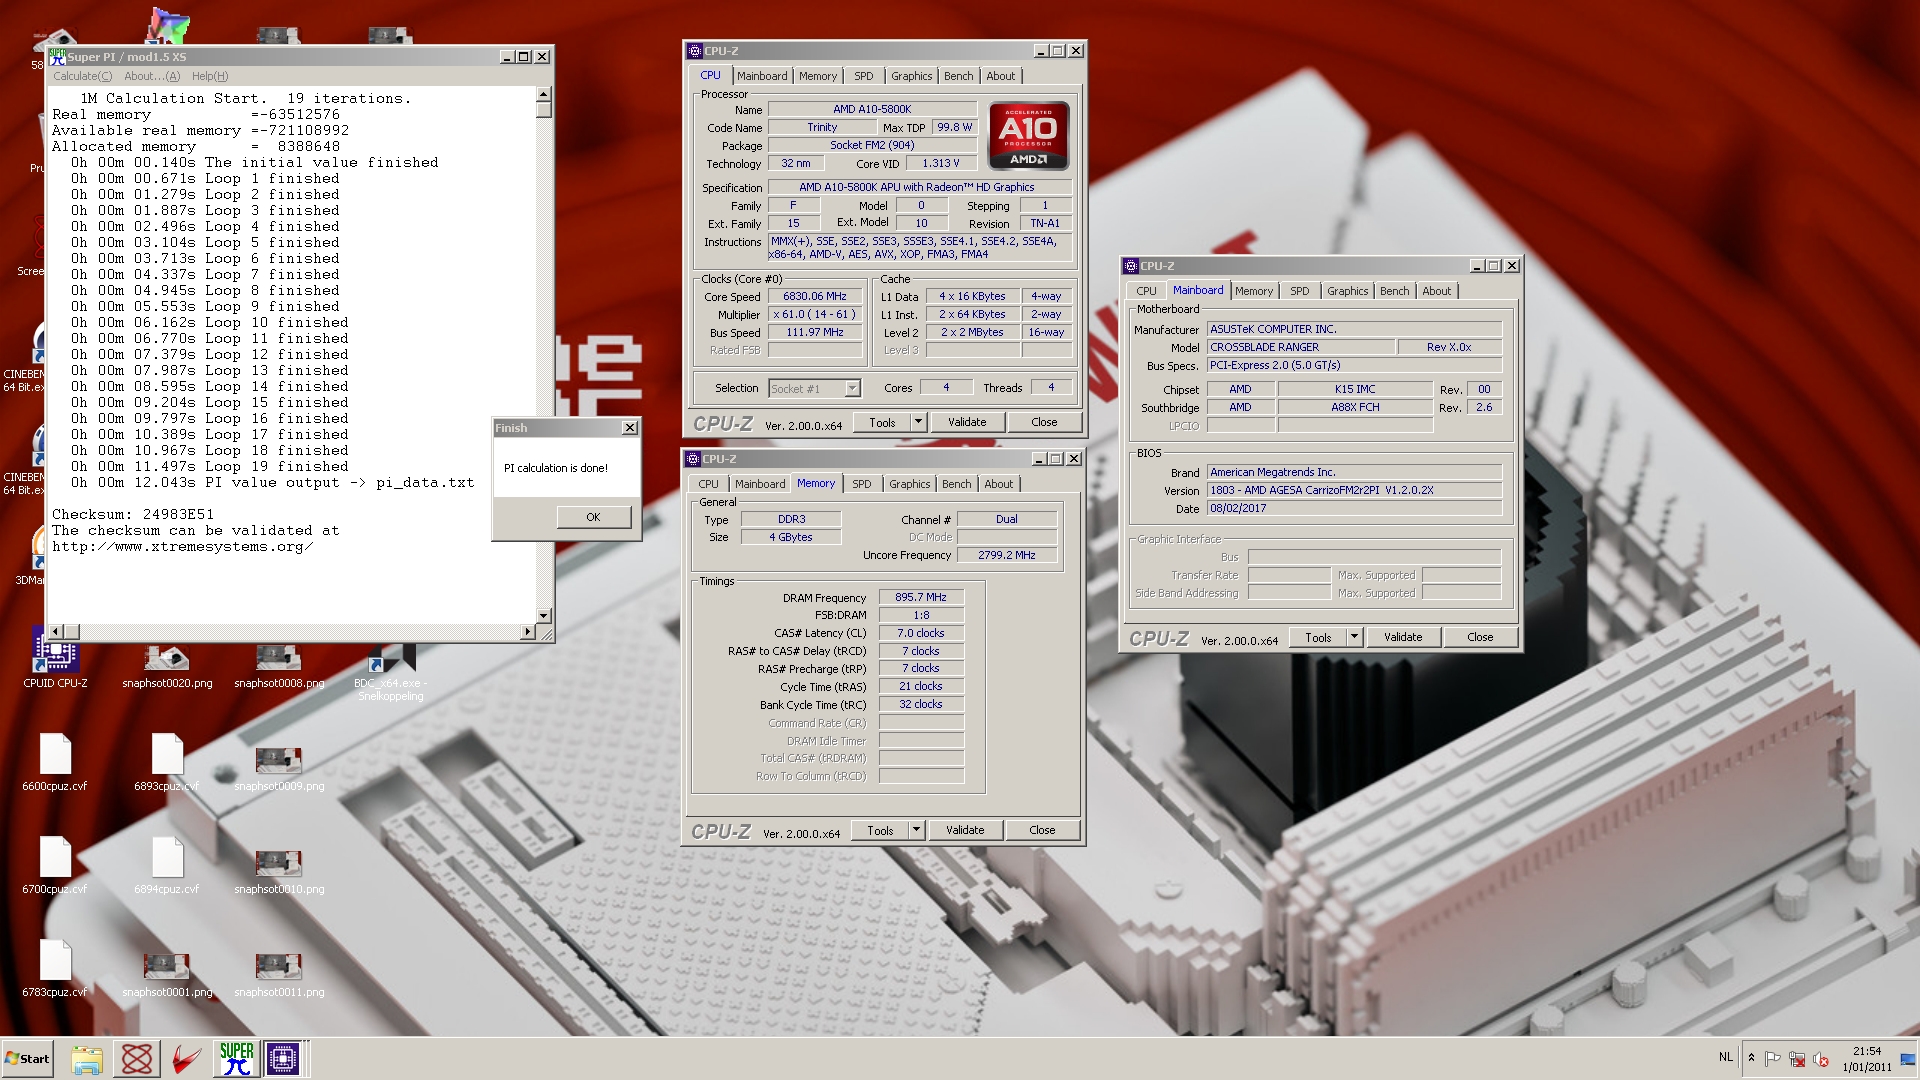Click the BIOS date 08/02/2017 field
Viewport: 1920px width, 1080px height.
click(x=1354, y=509)
